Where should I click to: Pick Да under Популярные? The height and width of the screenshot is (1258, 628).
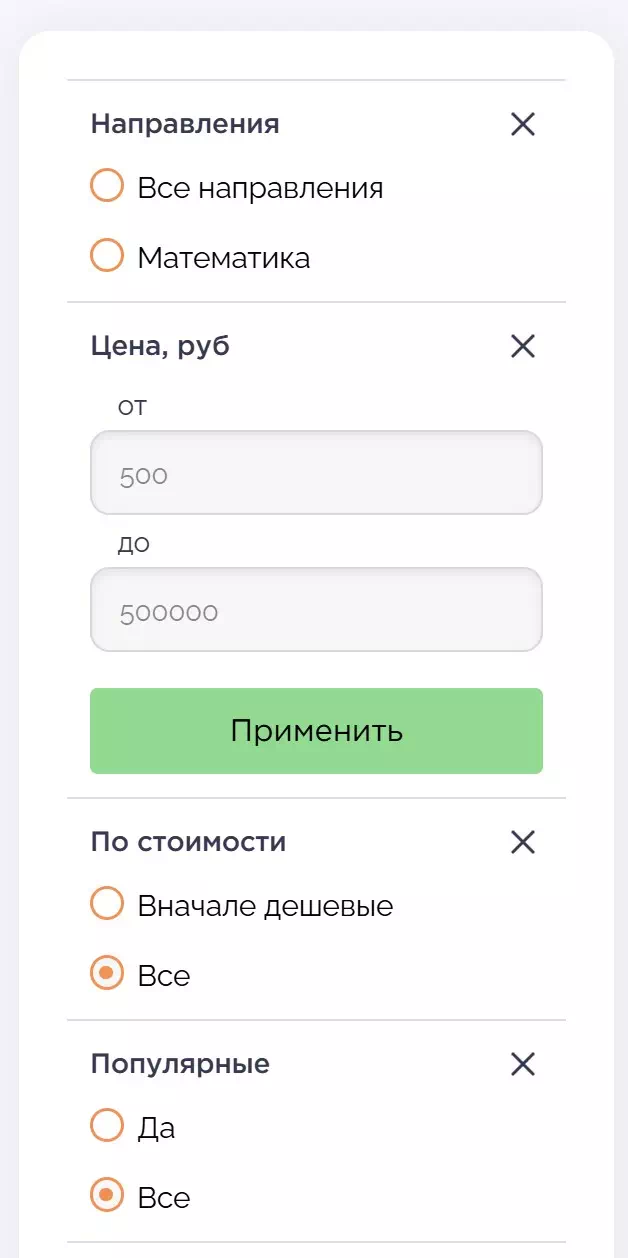[107, 1126]
